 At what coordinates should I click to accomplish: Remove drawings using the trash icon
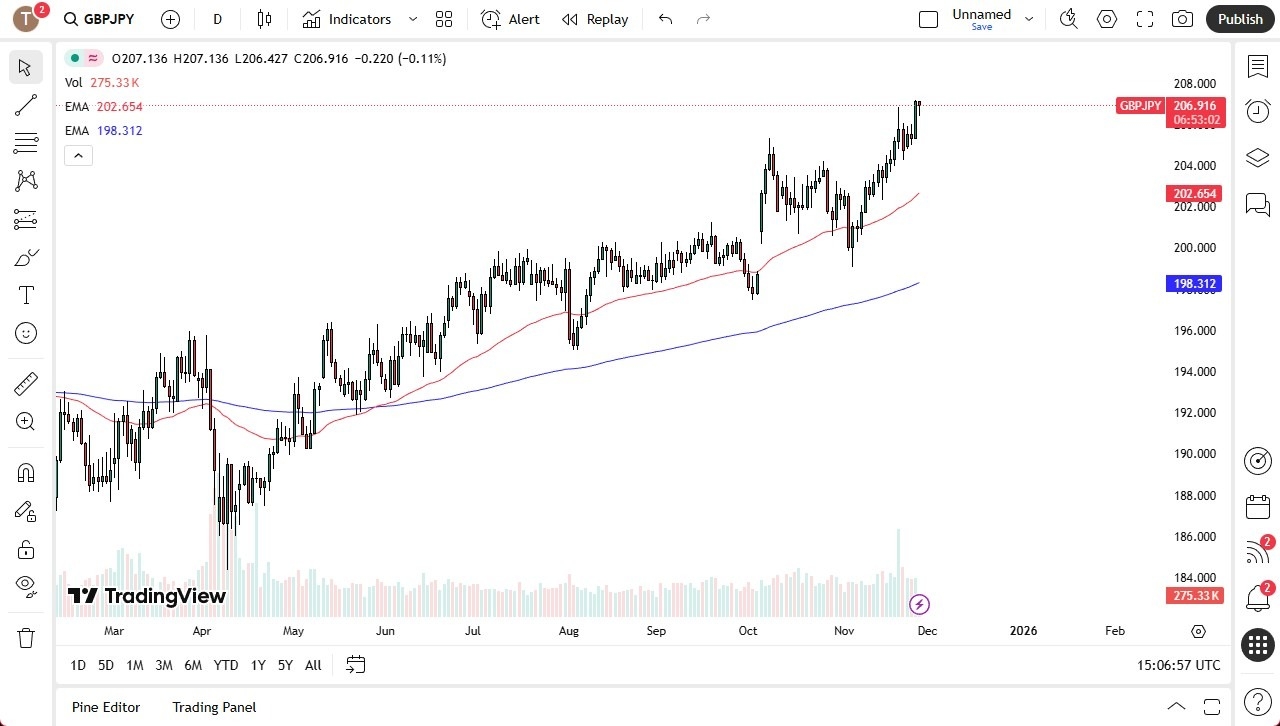point(25,636)
